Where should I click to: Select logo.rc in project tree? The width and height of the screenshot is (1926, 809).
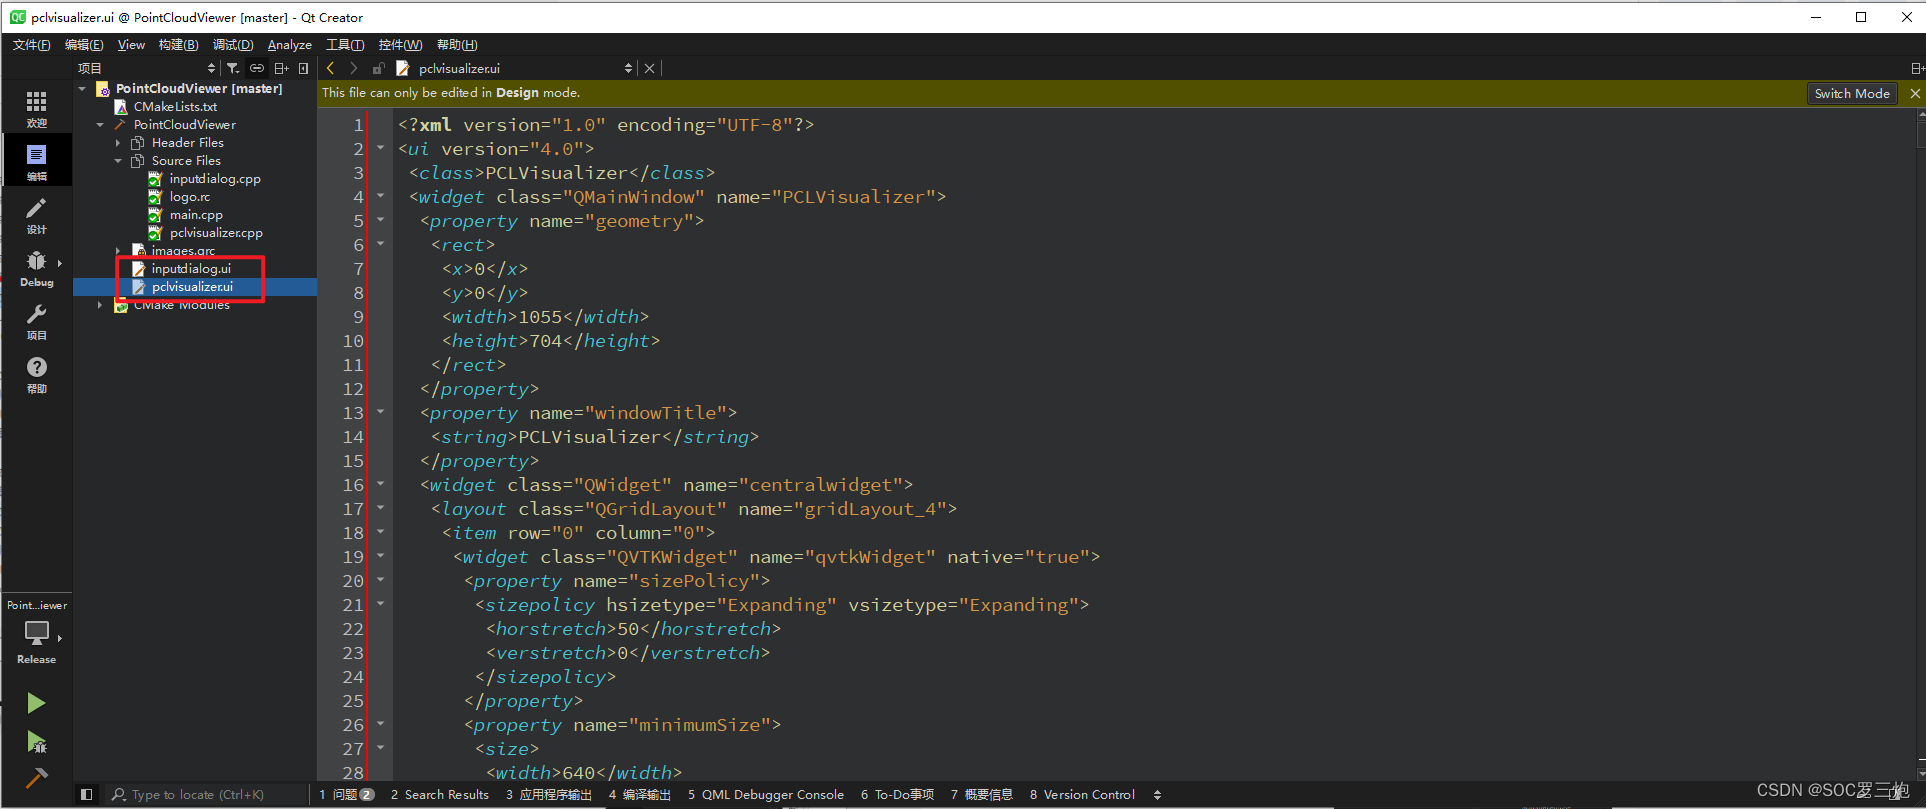click(x=190, y=197)
